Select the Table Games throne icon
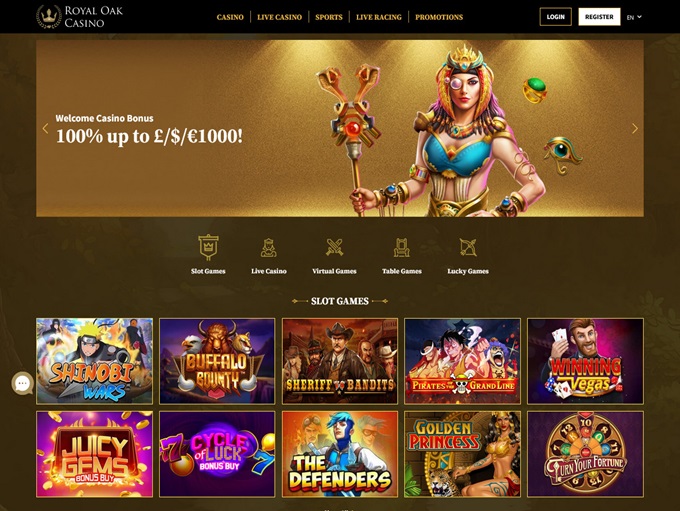This screenshot has width=680, height=511. click(402, 248)
